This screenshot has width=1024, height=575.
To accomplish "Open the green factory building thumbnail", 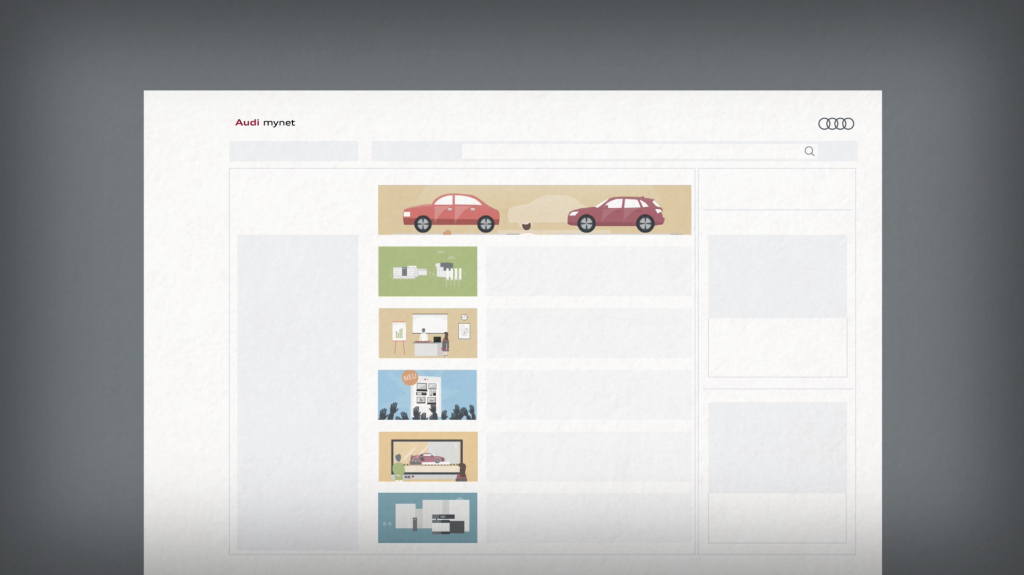I will [x=427, y=271].
